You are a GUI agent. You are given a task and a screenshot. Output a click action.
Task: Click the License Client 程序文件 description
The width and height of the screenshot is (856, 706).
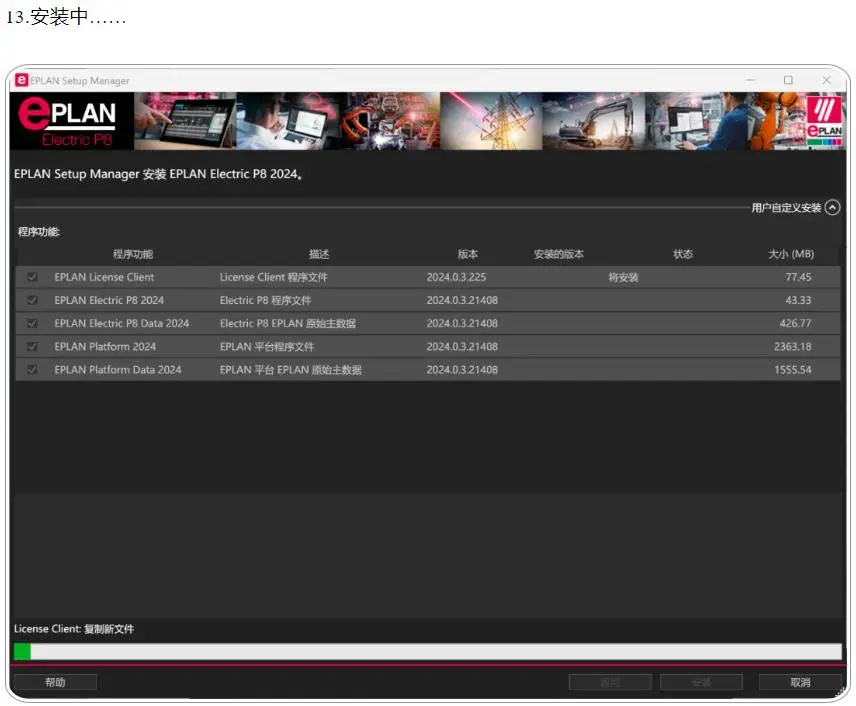coord(274,277)
